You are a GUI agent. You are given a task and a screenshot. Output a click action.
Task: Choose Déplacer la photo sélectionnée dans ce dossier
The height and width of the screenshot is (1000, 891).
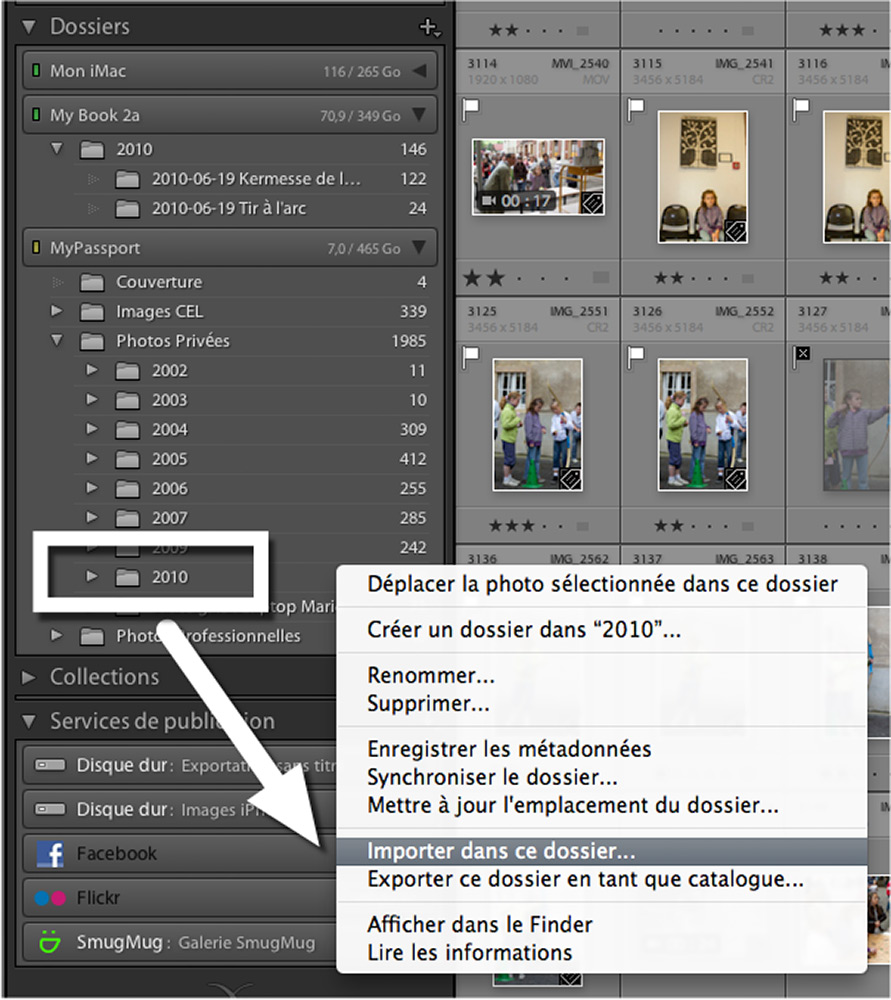(601, 584)
